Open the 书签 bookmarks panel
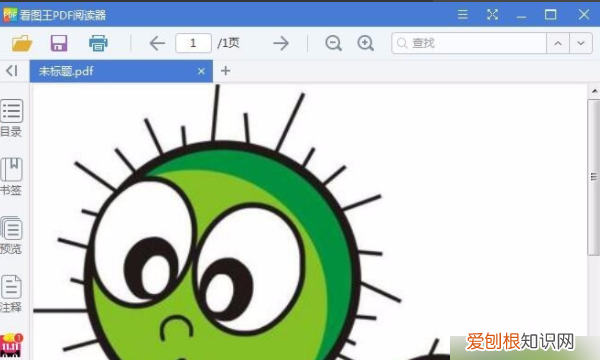The width and height of the screenshot is (600, 360). coord(11,176)
